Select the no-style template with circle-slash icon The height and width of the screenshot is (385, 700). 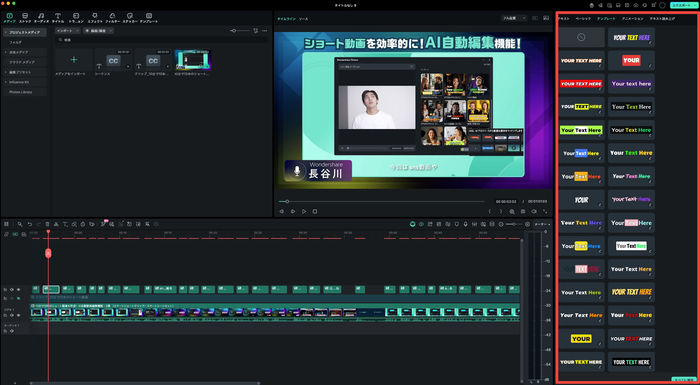coord(581,38)
